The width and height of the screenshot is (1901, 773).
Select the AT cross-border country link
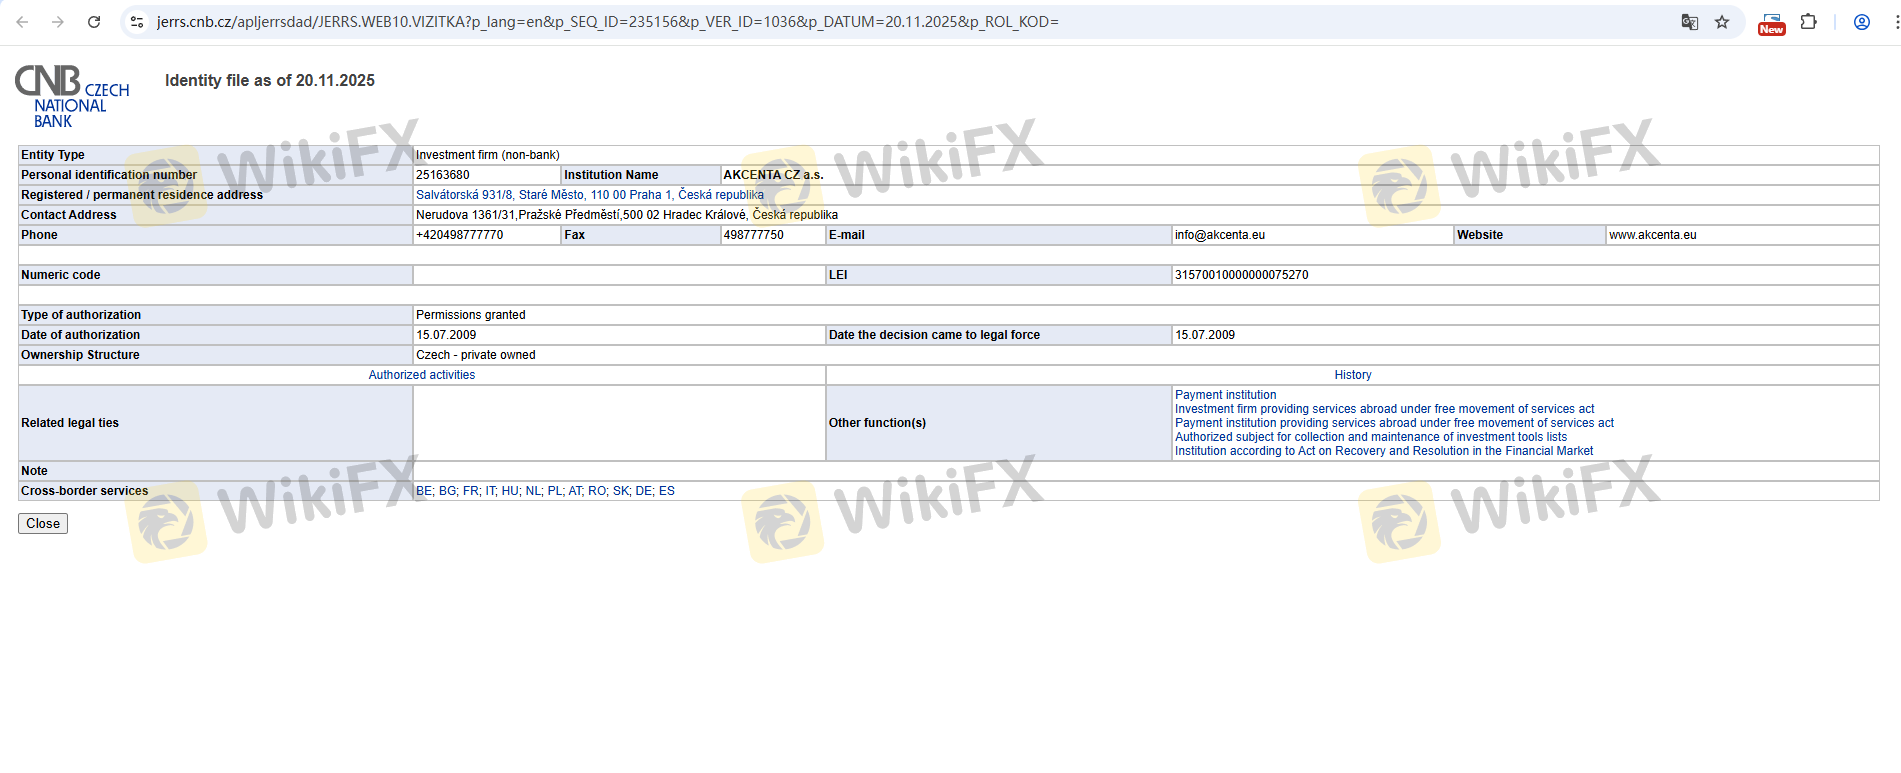coord(575,491)
